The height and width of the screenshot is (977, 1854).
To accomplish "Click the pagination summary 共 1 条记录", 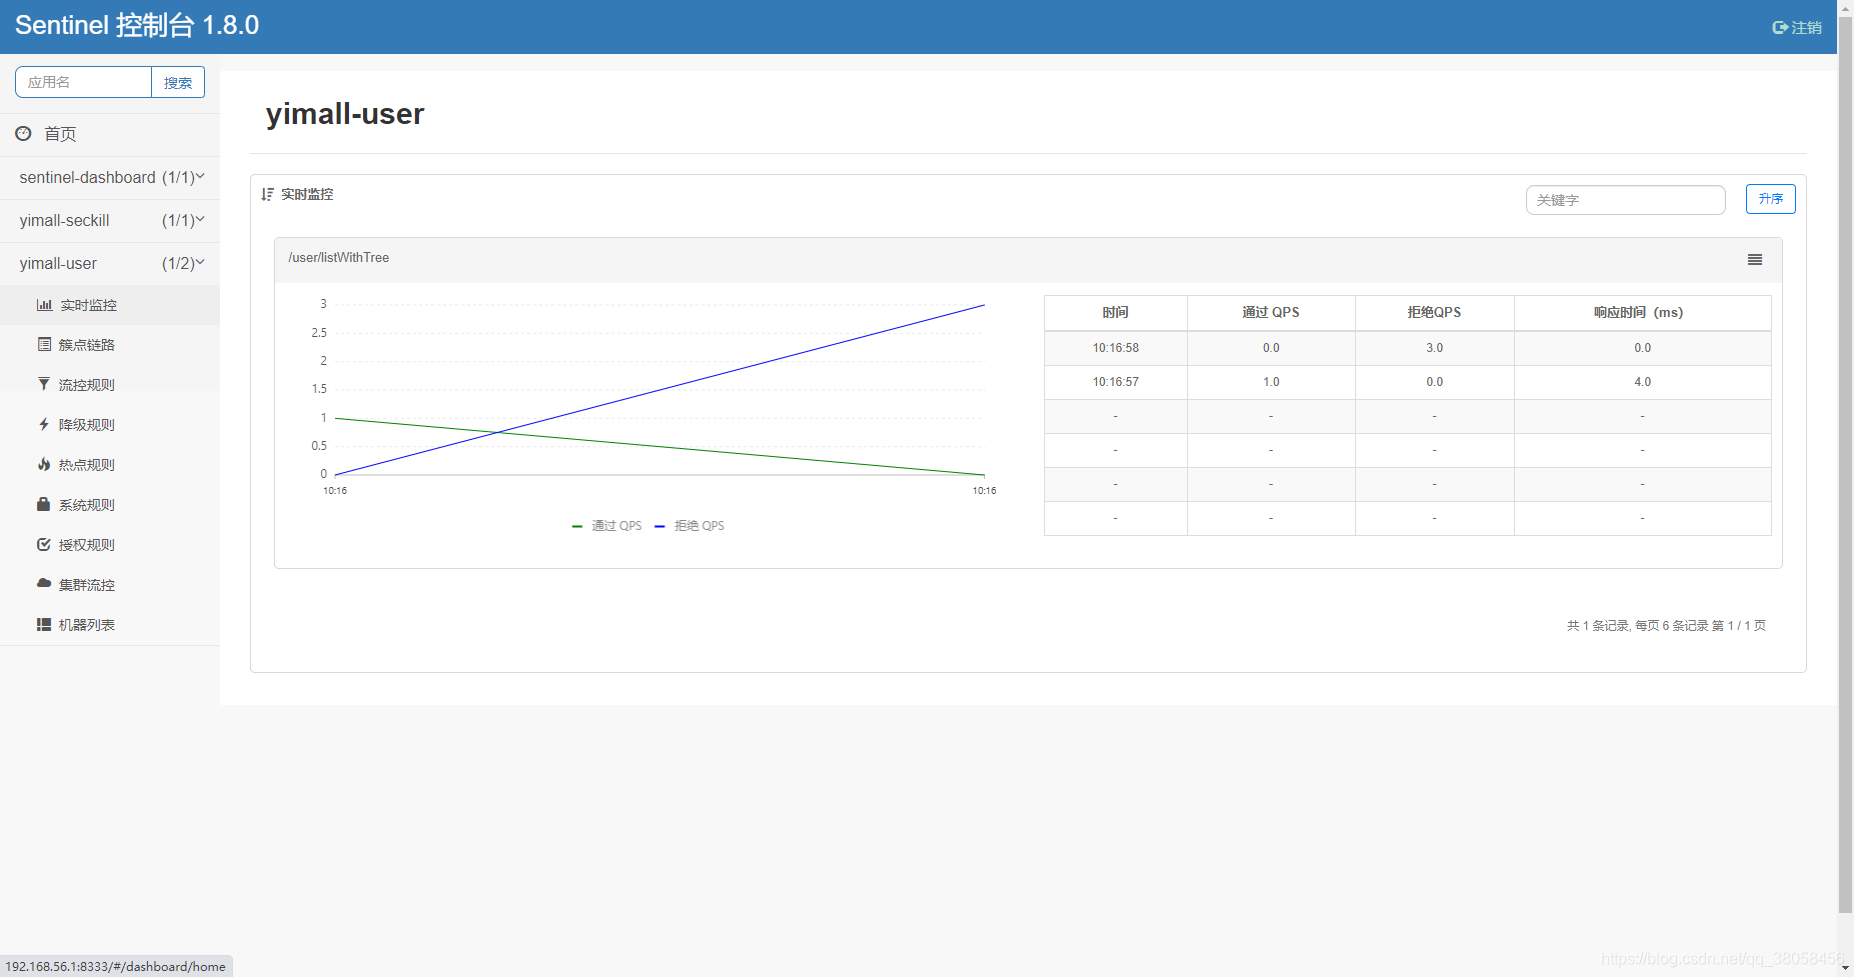I will 1666,626.
